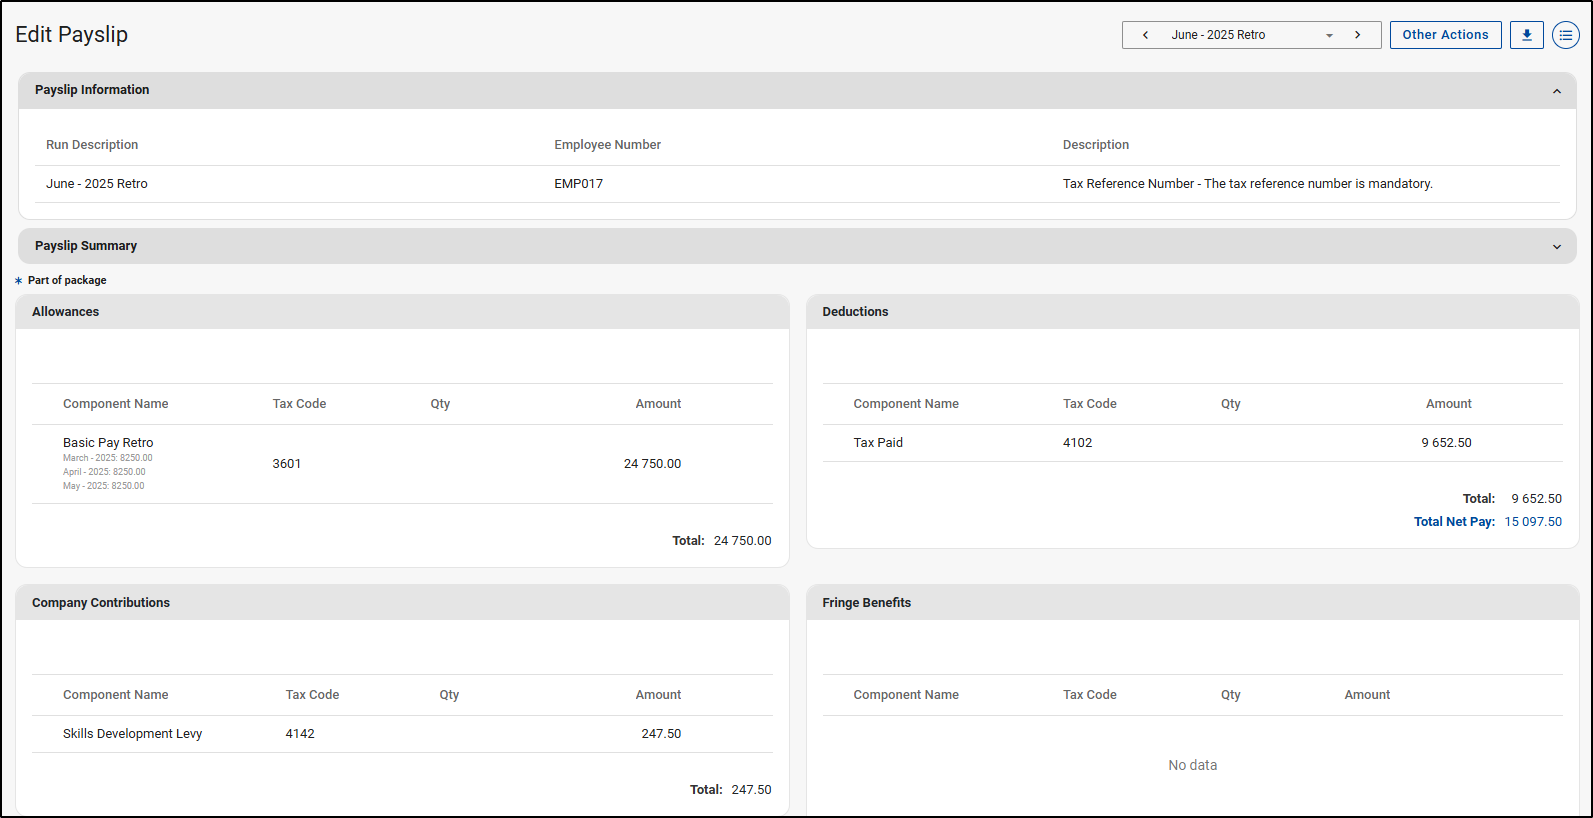Go to the previous payslip run arrow

coord(1145,35)
